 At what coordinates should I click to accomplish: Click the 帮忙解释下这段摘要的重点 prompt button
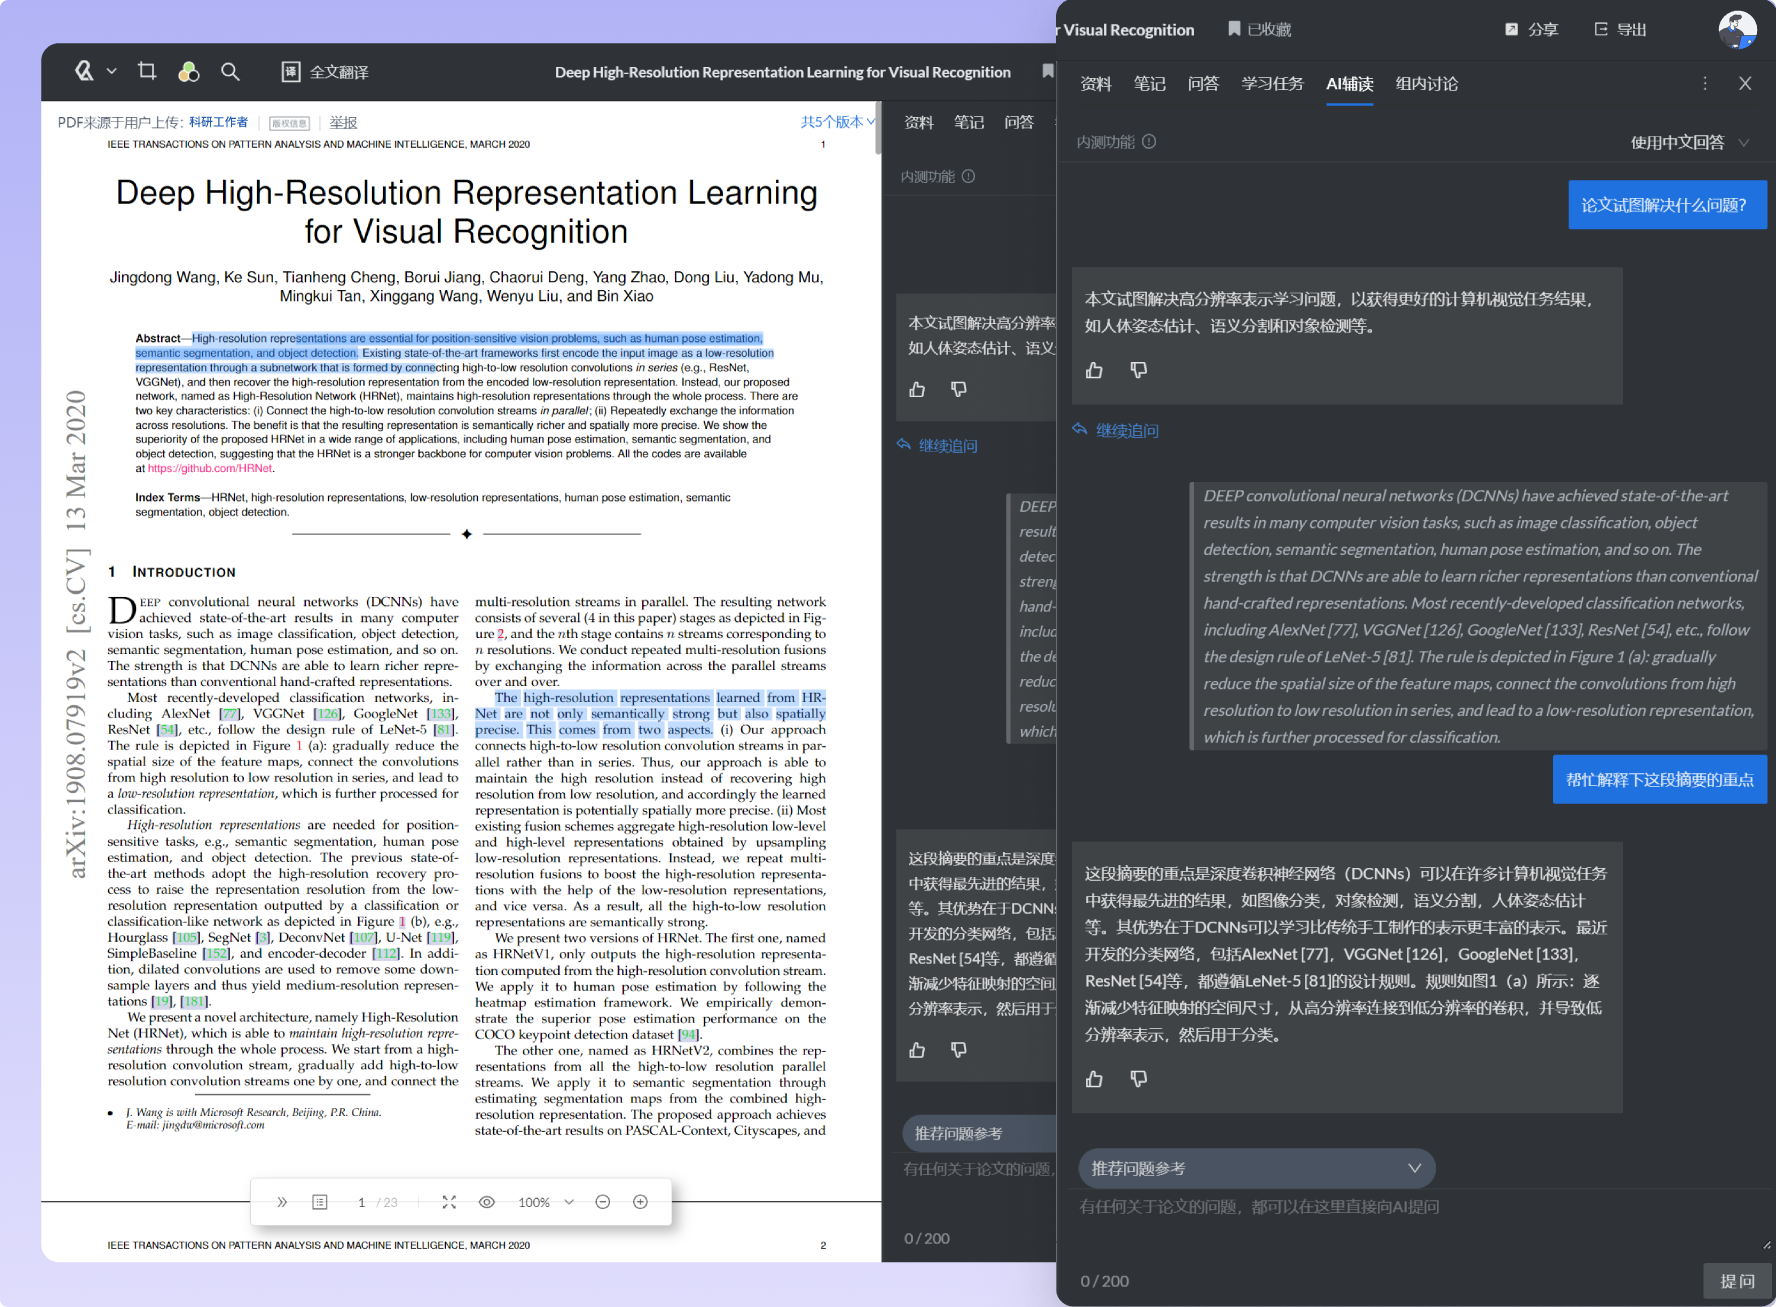[x=1659, y=779]
